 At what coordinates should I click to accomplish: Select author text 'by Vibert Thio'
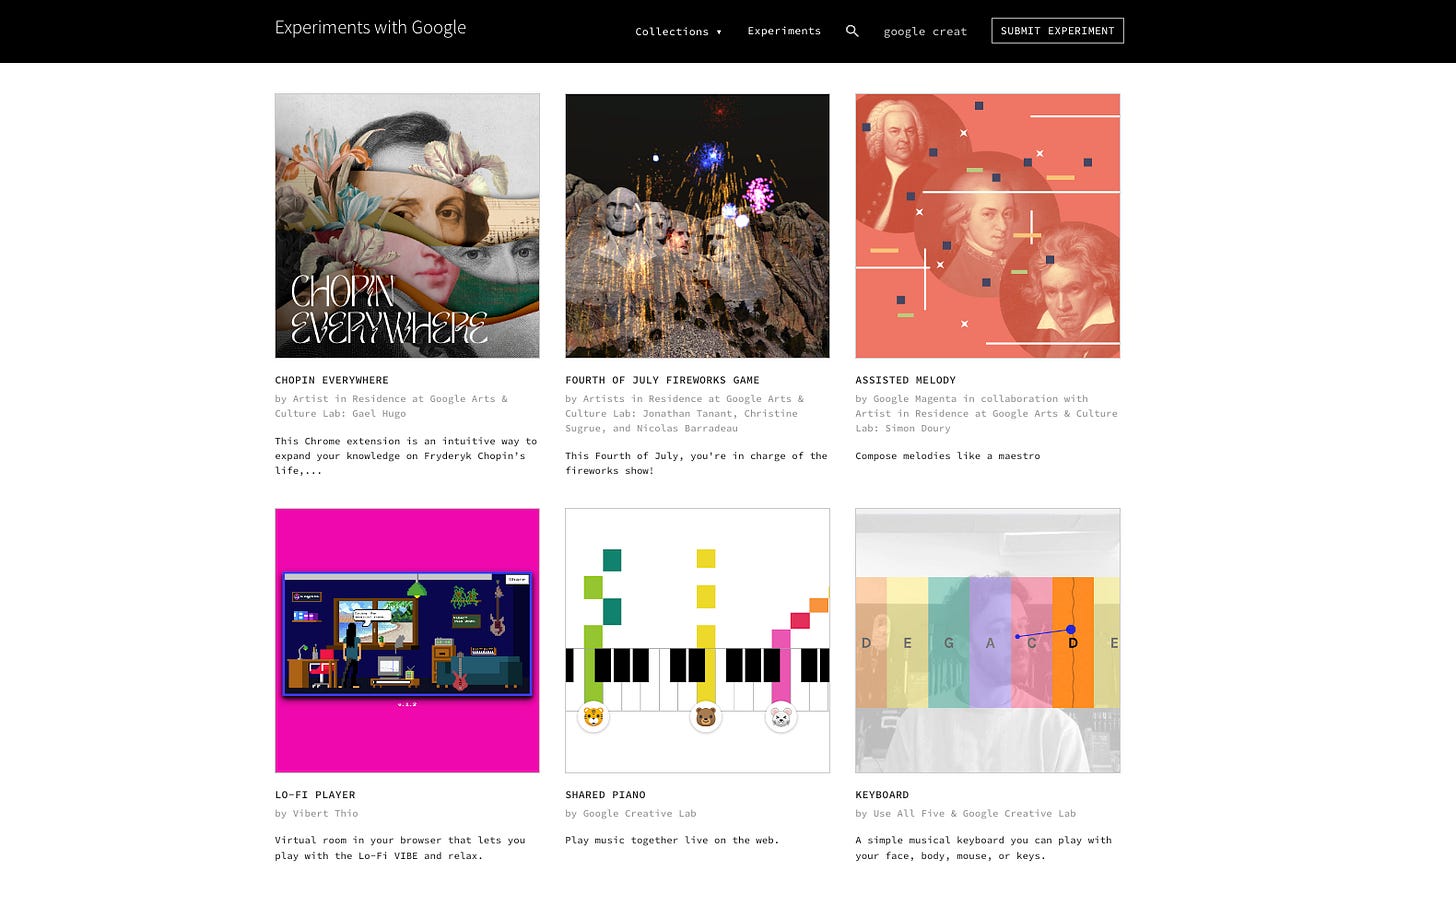(x=316, y=813)
